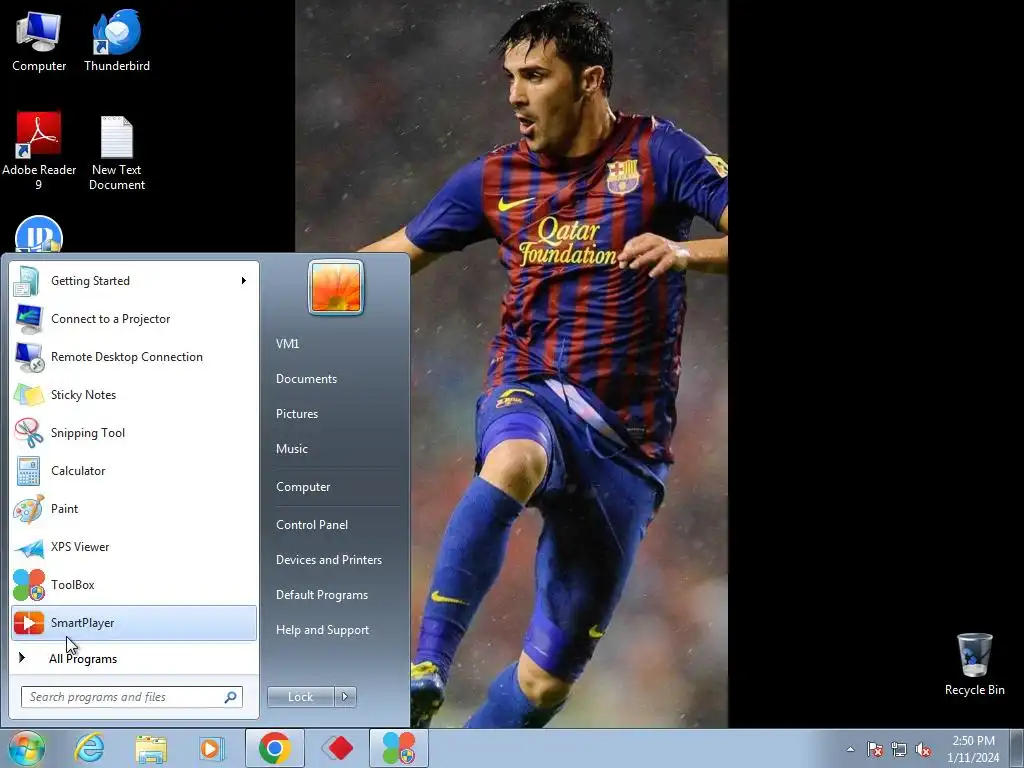Screen dimensions: 1024x768
Task: Launch ToolBox from Start menu
Action: click(134, 584)
